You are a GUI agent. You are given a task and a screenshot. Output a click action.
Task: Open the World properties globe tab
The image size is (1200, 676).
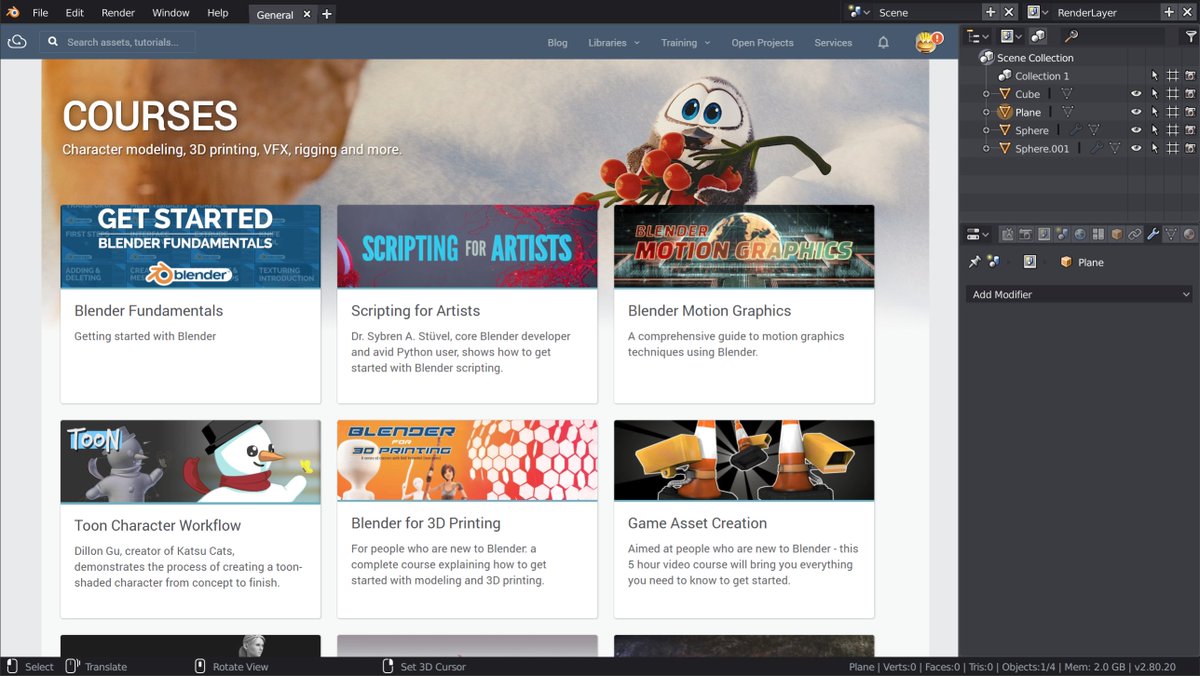tap(1080, 234)
